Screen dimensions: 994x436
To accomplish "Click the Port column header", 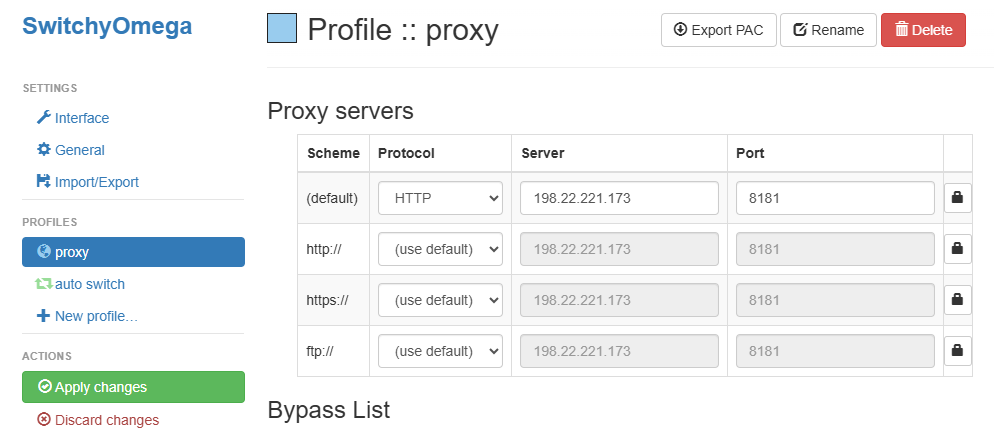I will pyautogui.click(x=751, y=153).
